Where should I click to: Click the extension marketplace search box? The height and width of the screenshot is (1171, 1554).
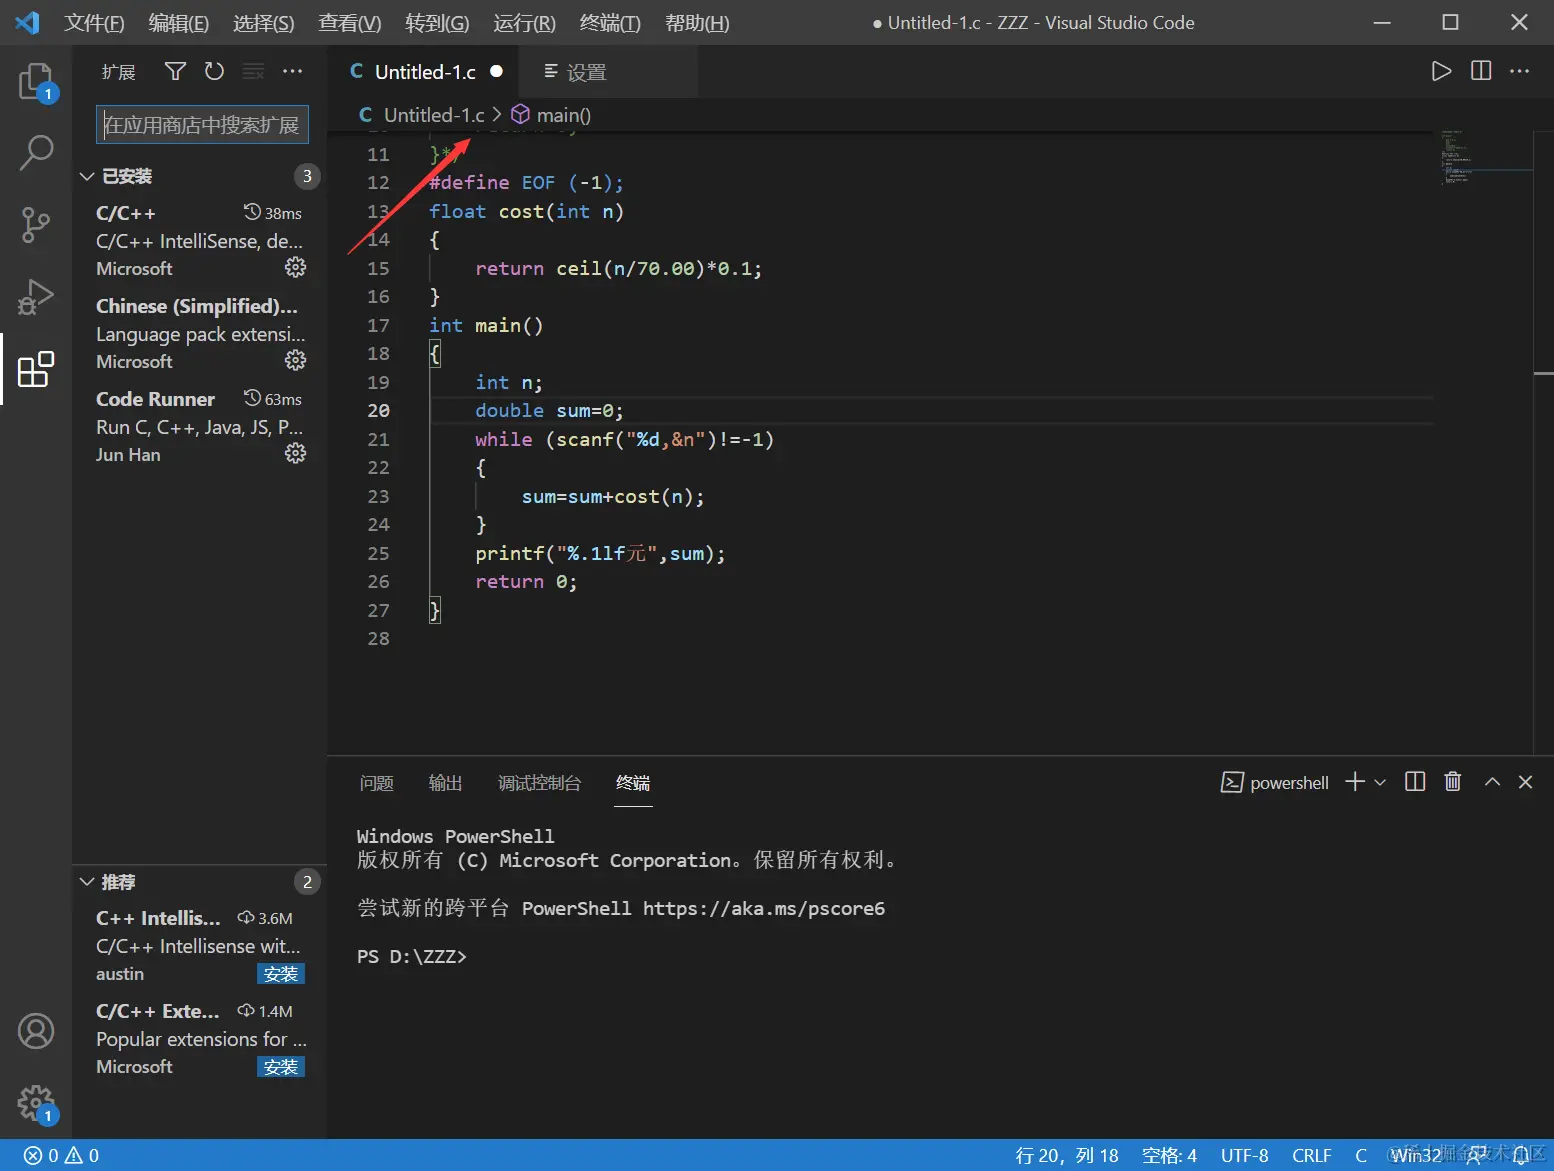point(202,125)
